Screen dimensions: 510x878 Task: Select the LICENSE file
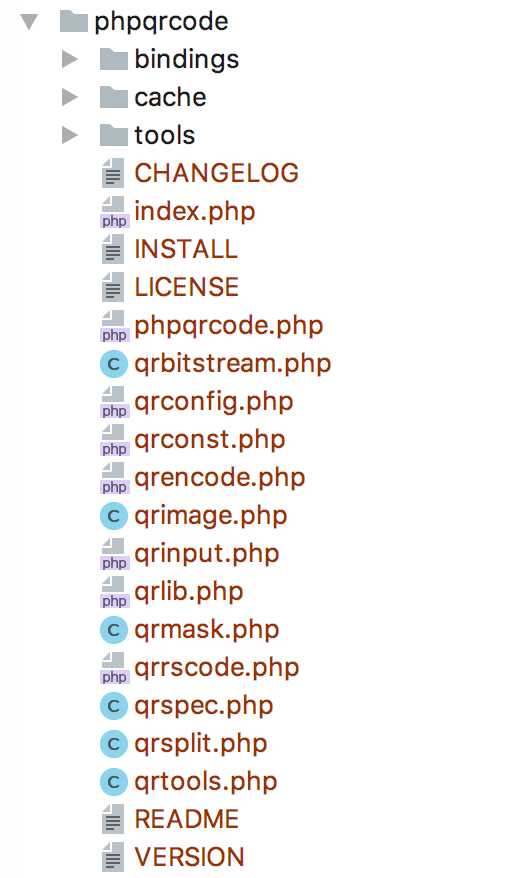point(186,287)
